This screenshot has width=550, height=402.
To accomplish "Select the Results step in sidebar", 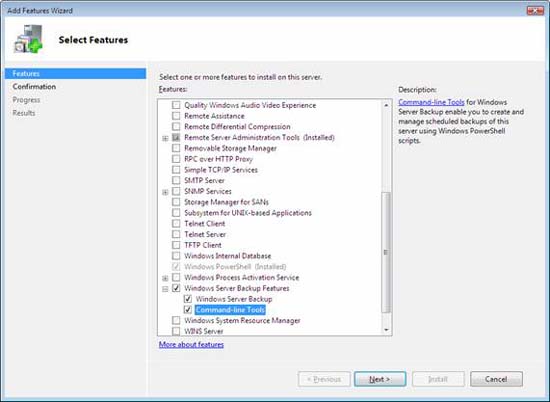I will pos(24,113).
